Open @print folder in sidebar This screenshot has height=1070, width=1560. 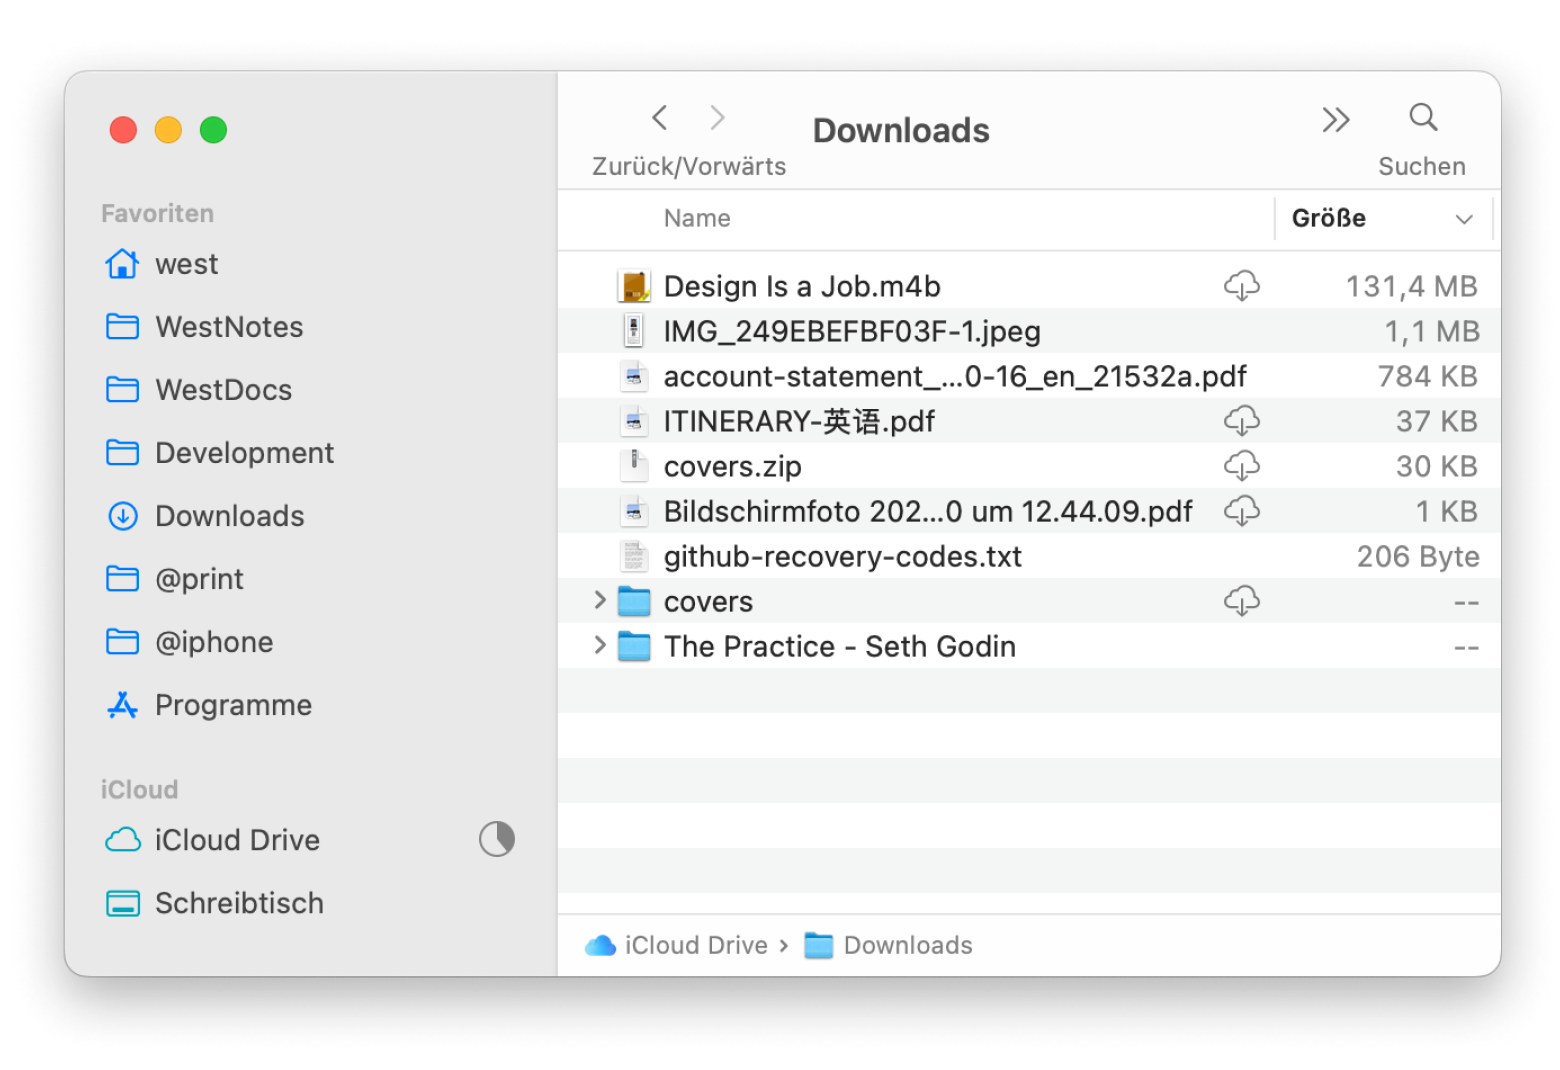[199, 579]
